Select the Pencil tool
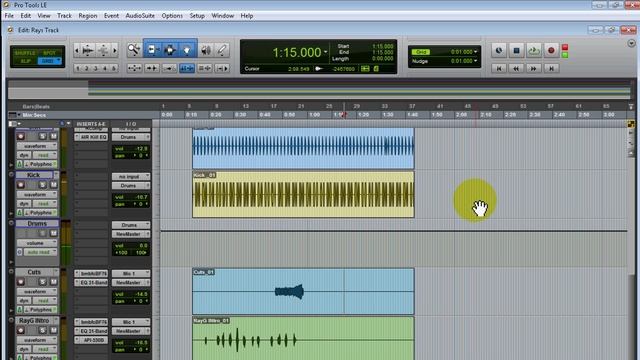 [x=222, y=50]
